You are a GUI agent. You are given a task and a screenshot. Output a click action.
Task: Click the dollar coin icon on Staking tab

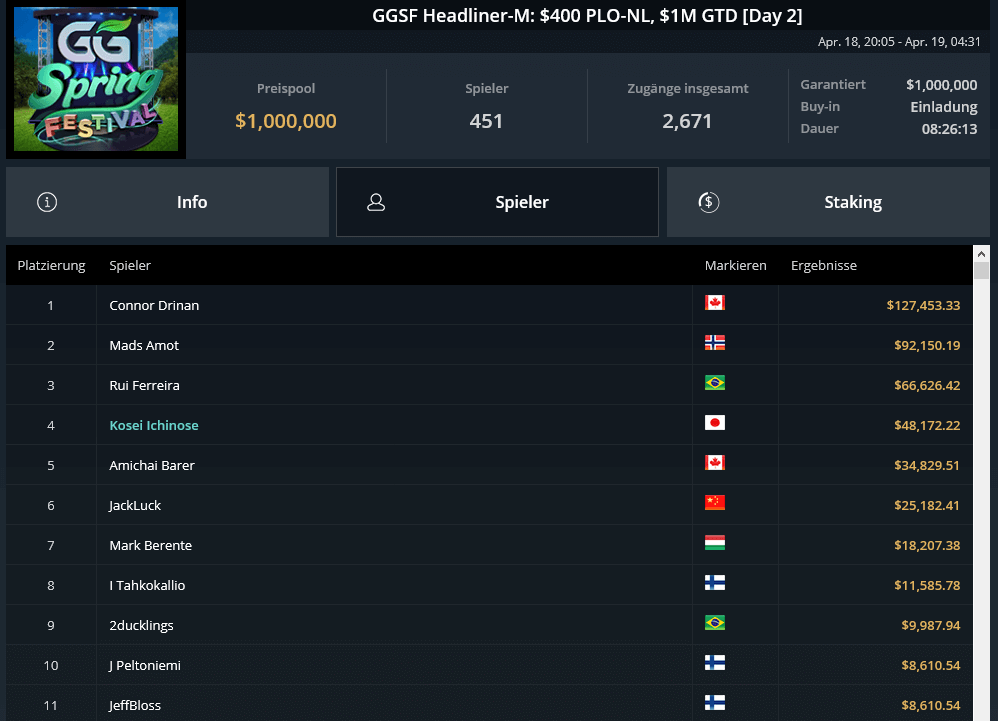tap(709, 201)
